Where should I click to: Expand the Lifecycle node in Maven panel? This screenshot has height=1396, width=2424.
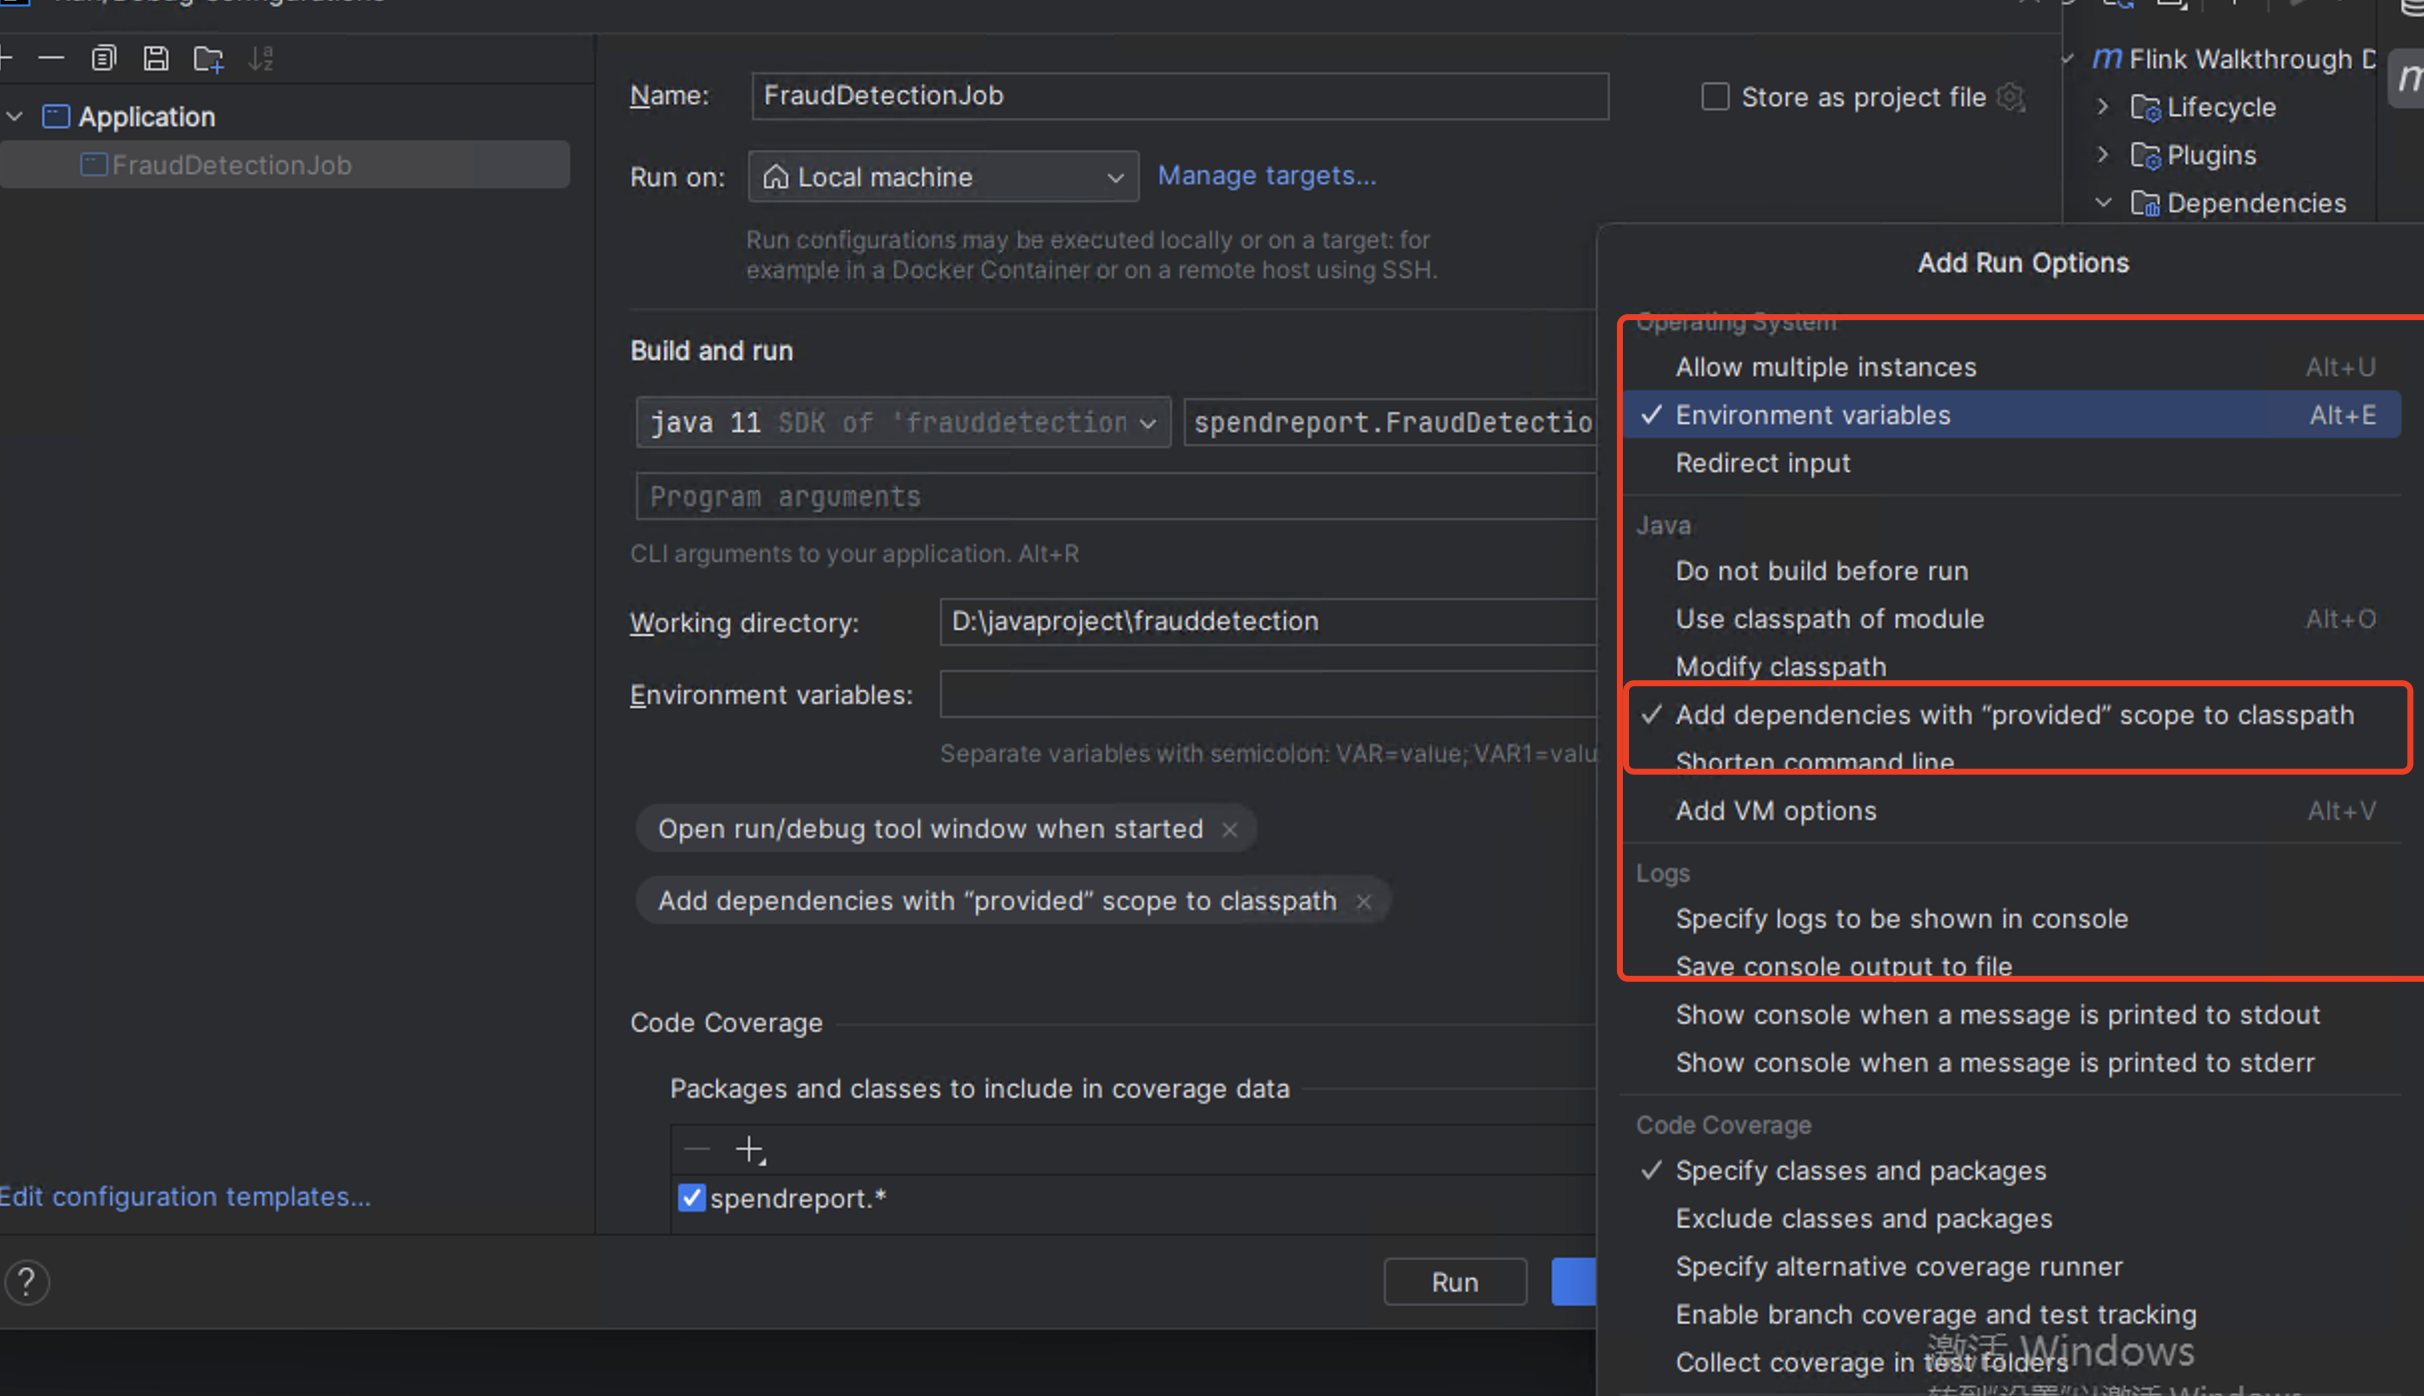[2103, 107]
